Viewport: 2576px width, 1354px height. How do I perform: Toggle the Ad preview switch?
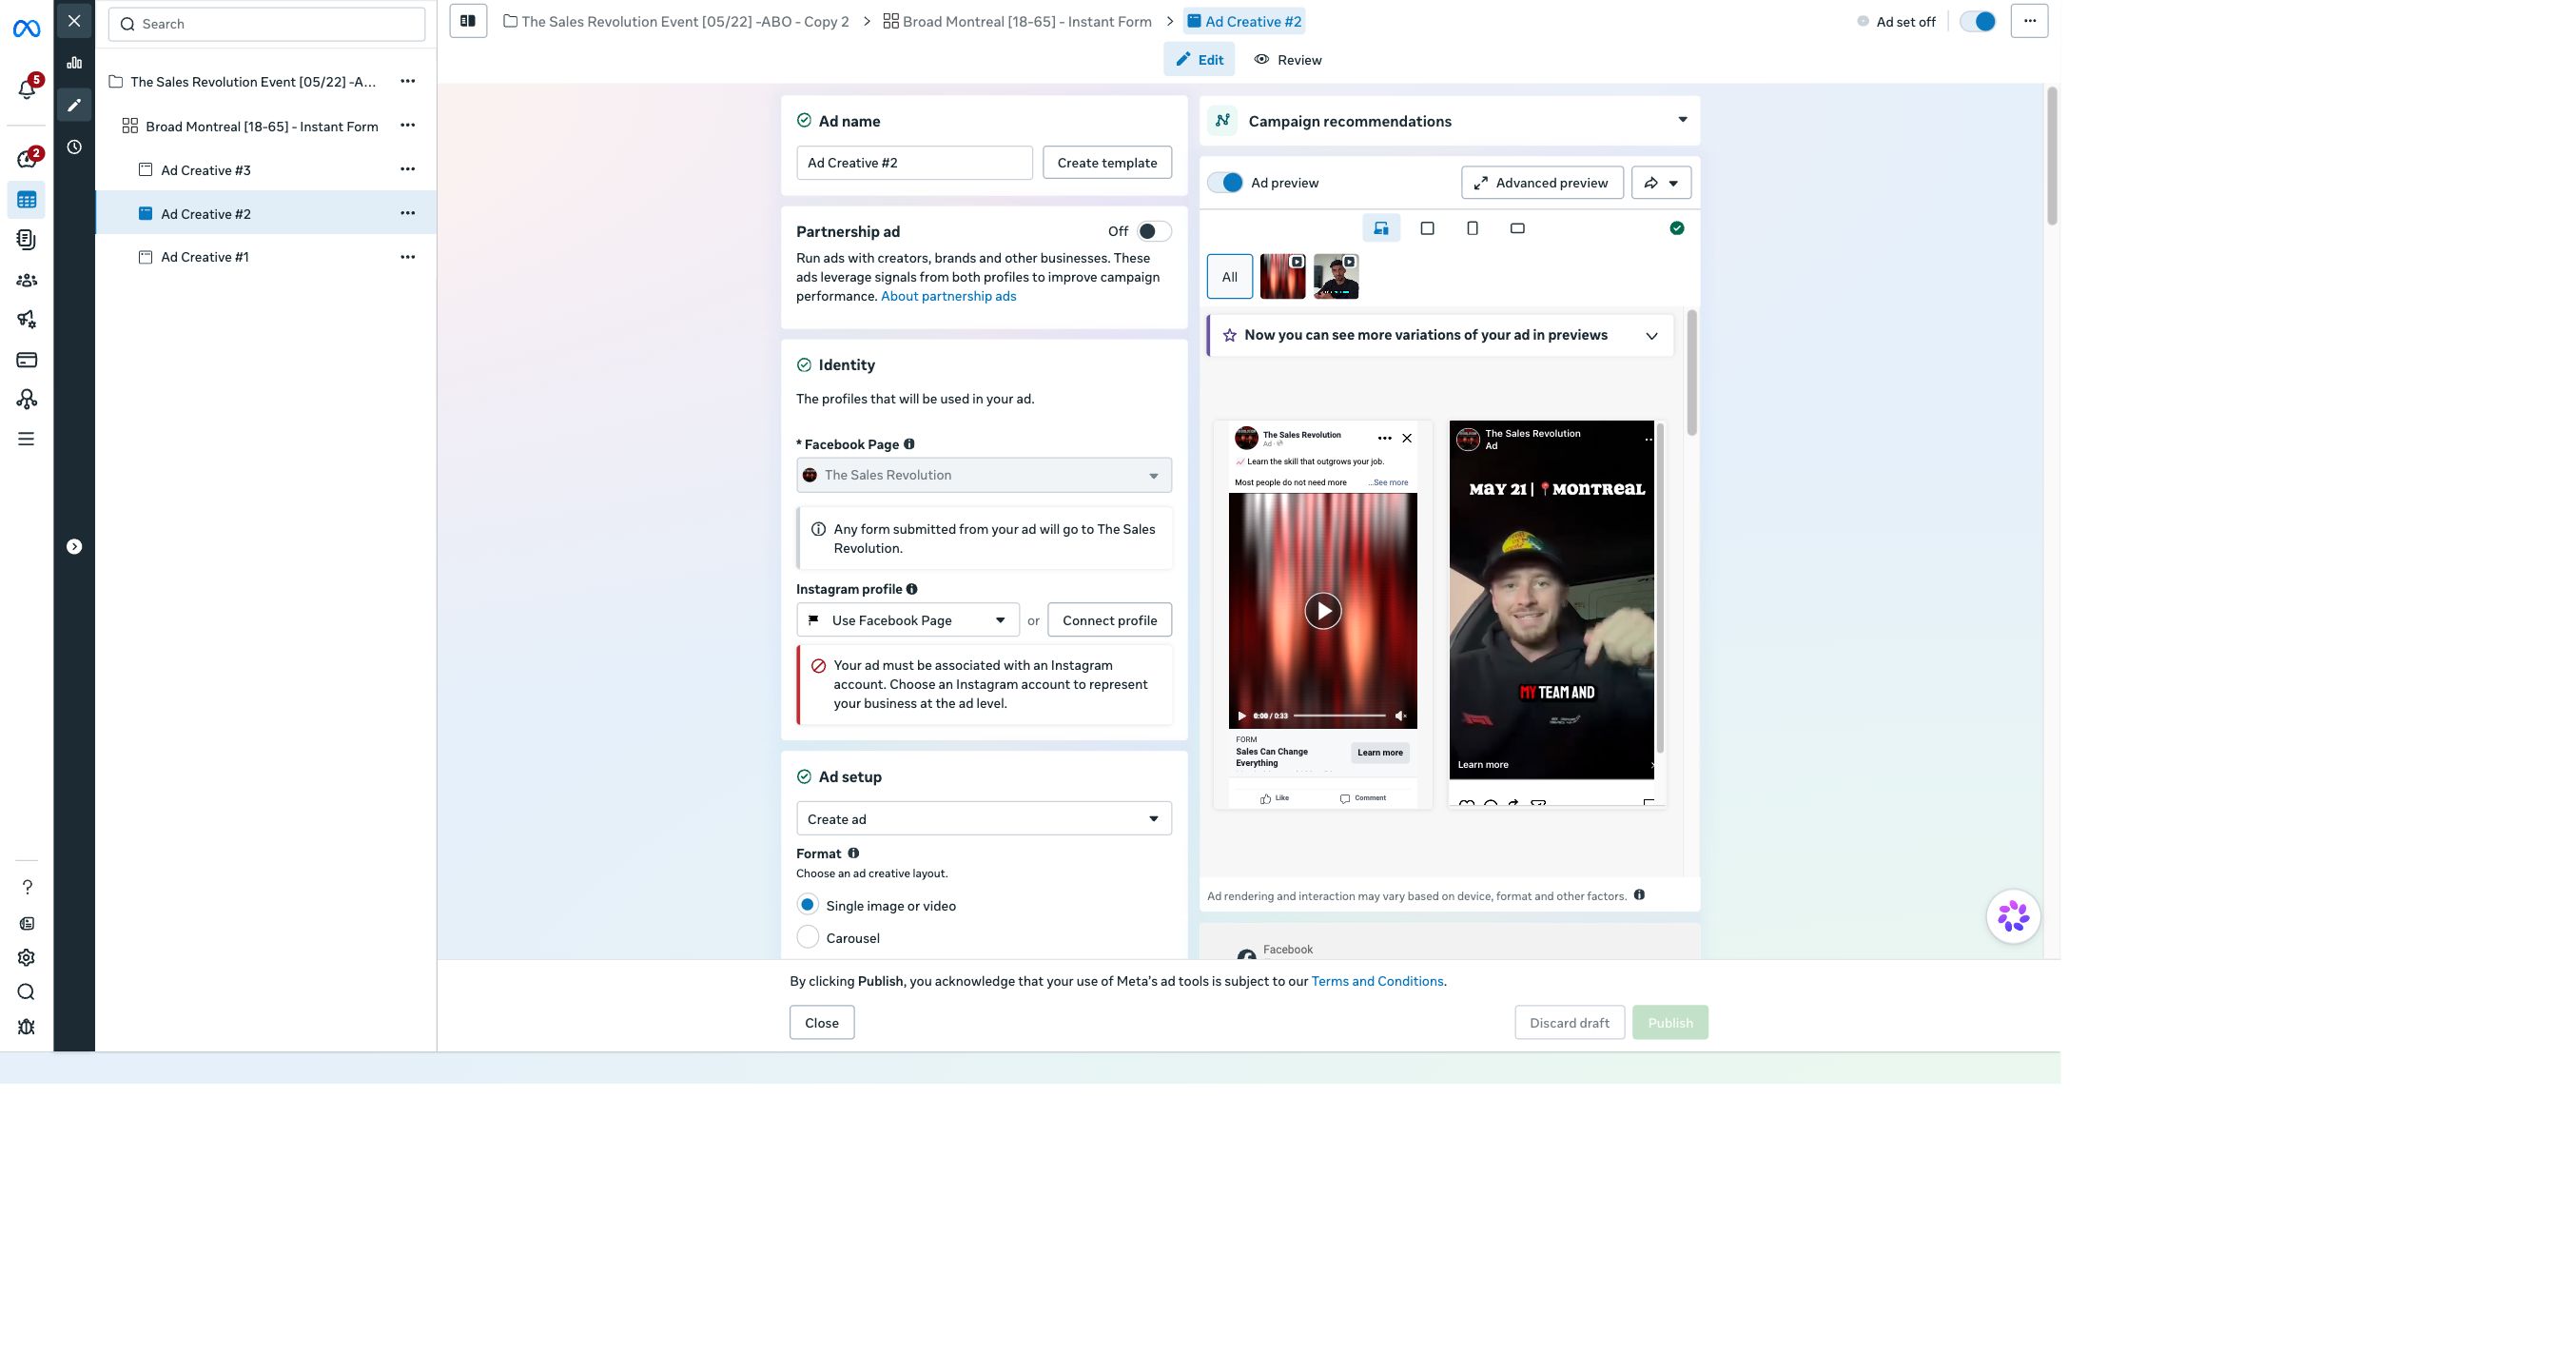pyautogui.click(x=1225, y=182)
